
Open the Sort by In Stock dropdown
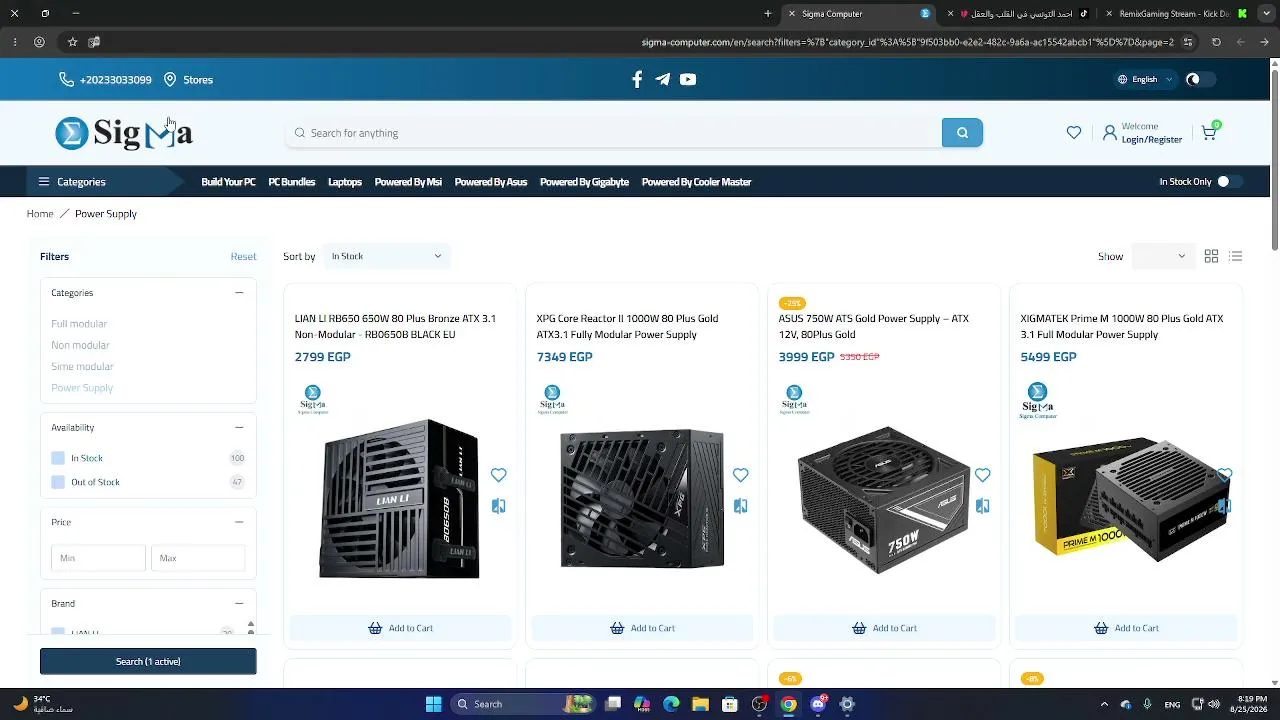coord(386,256)
